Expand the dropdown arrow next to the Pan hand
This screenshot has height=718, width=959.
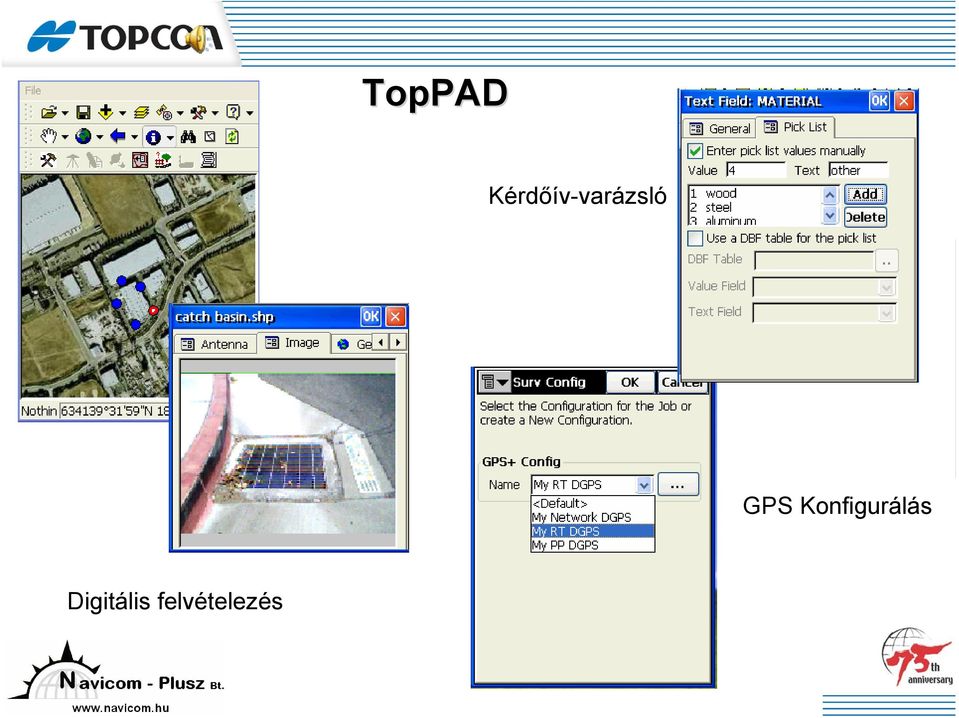pos(65,137)
